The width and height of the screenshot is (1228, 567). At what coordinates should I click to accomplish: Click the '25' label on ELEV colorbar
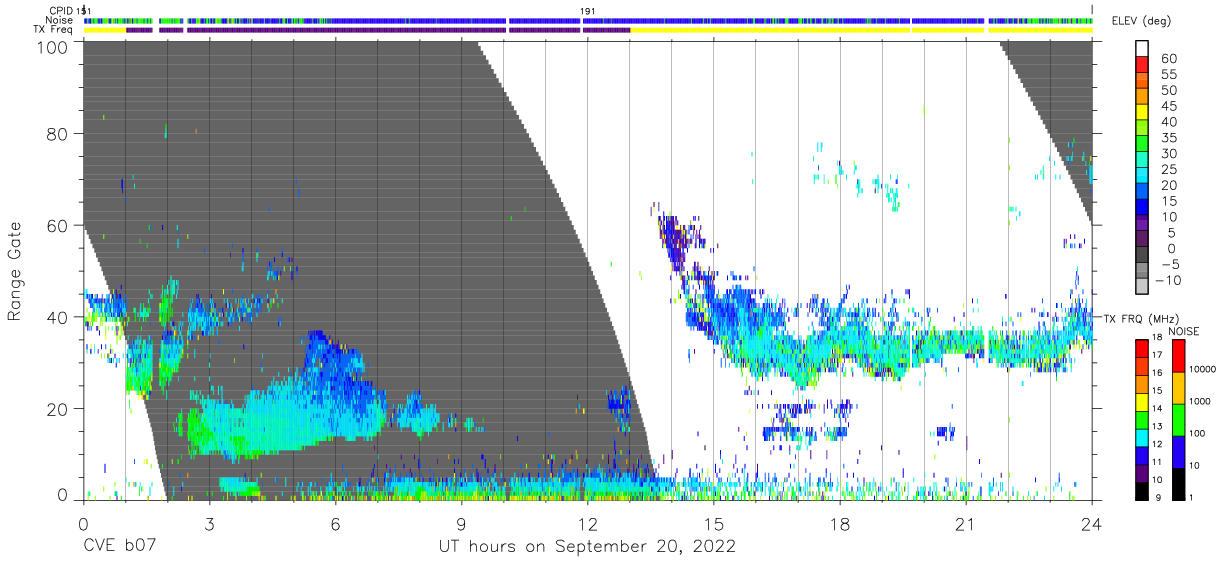(1167, 170)
